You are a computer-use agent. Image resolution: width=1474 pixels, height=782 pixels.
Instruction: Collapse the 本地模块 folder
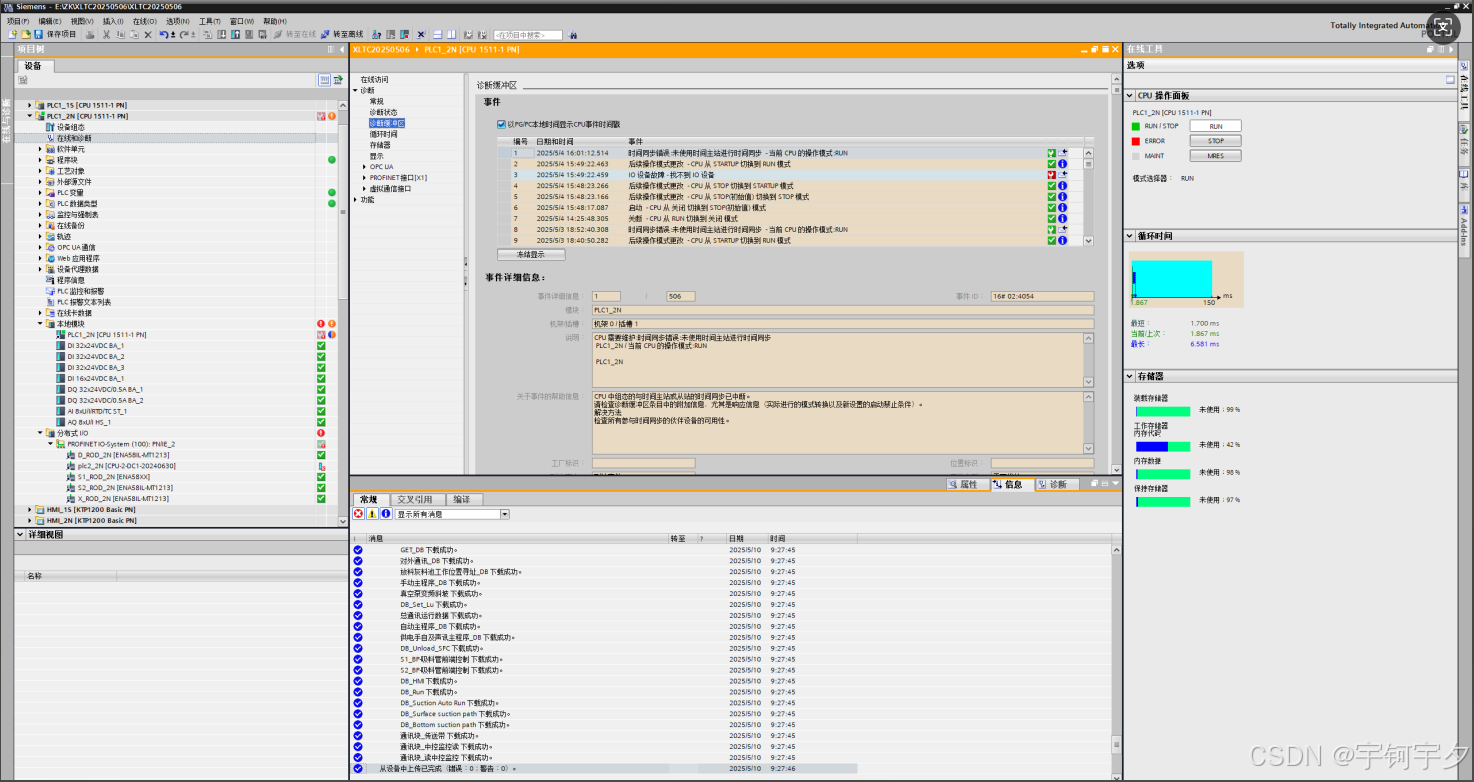coord(41,324)
